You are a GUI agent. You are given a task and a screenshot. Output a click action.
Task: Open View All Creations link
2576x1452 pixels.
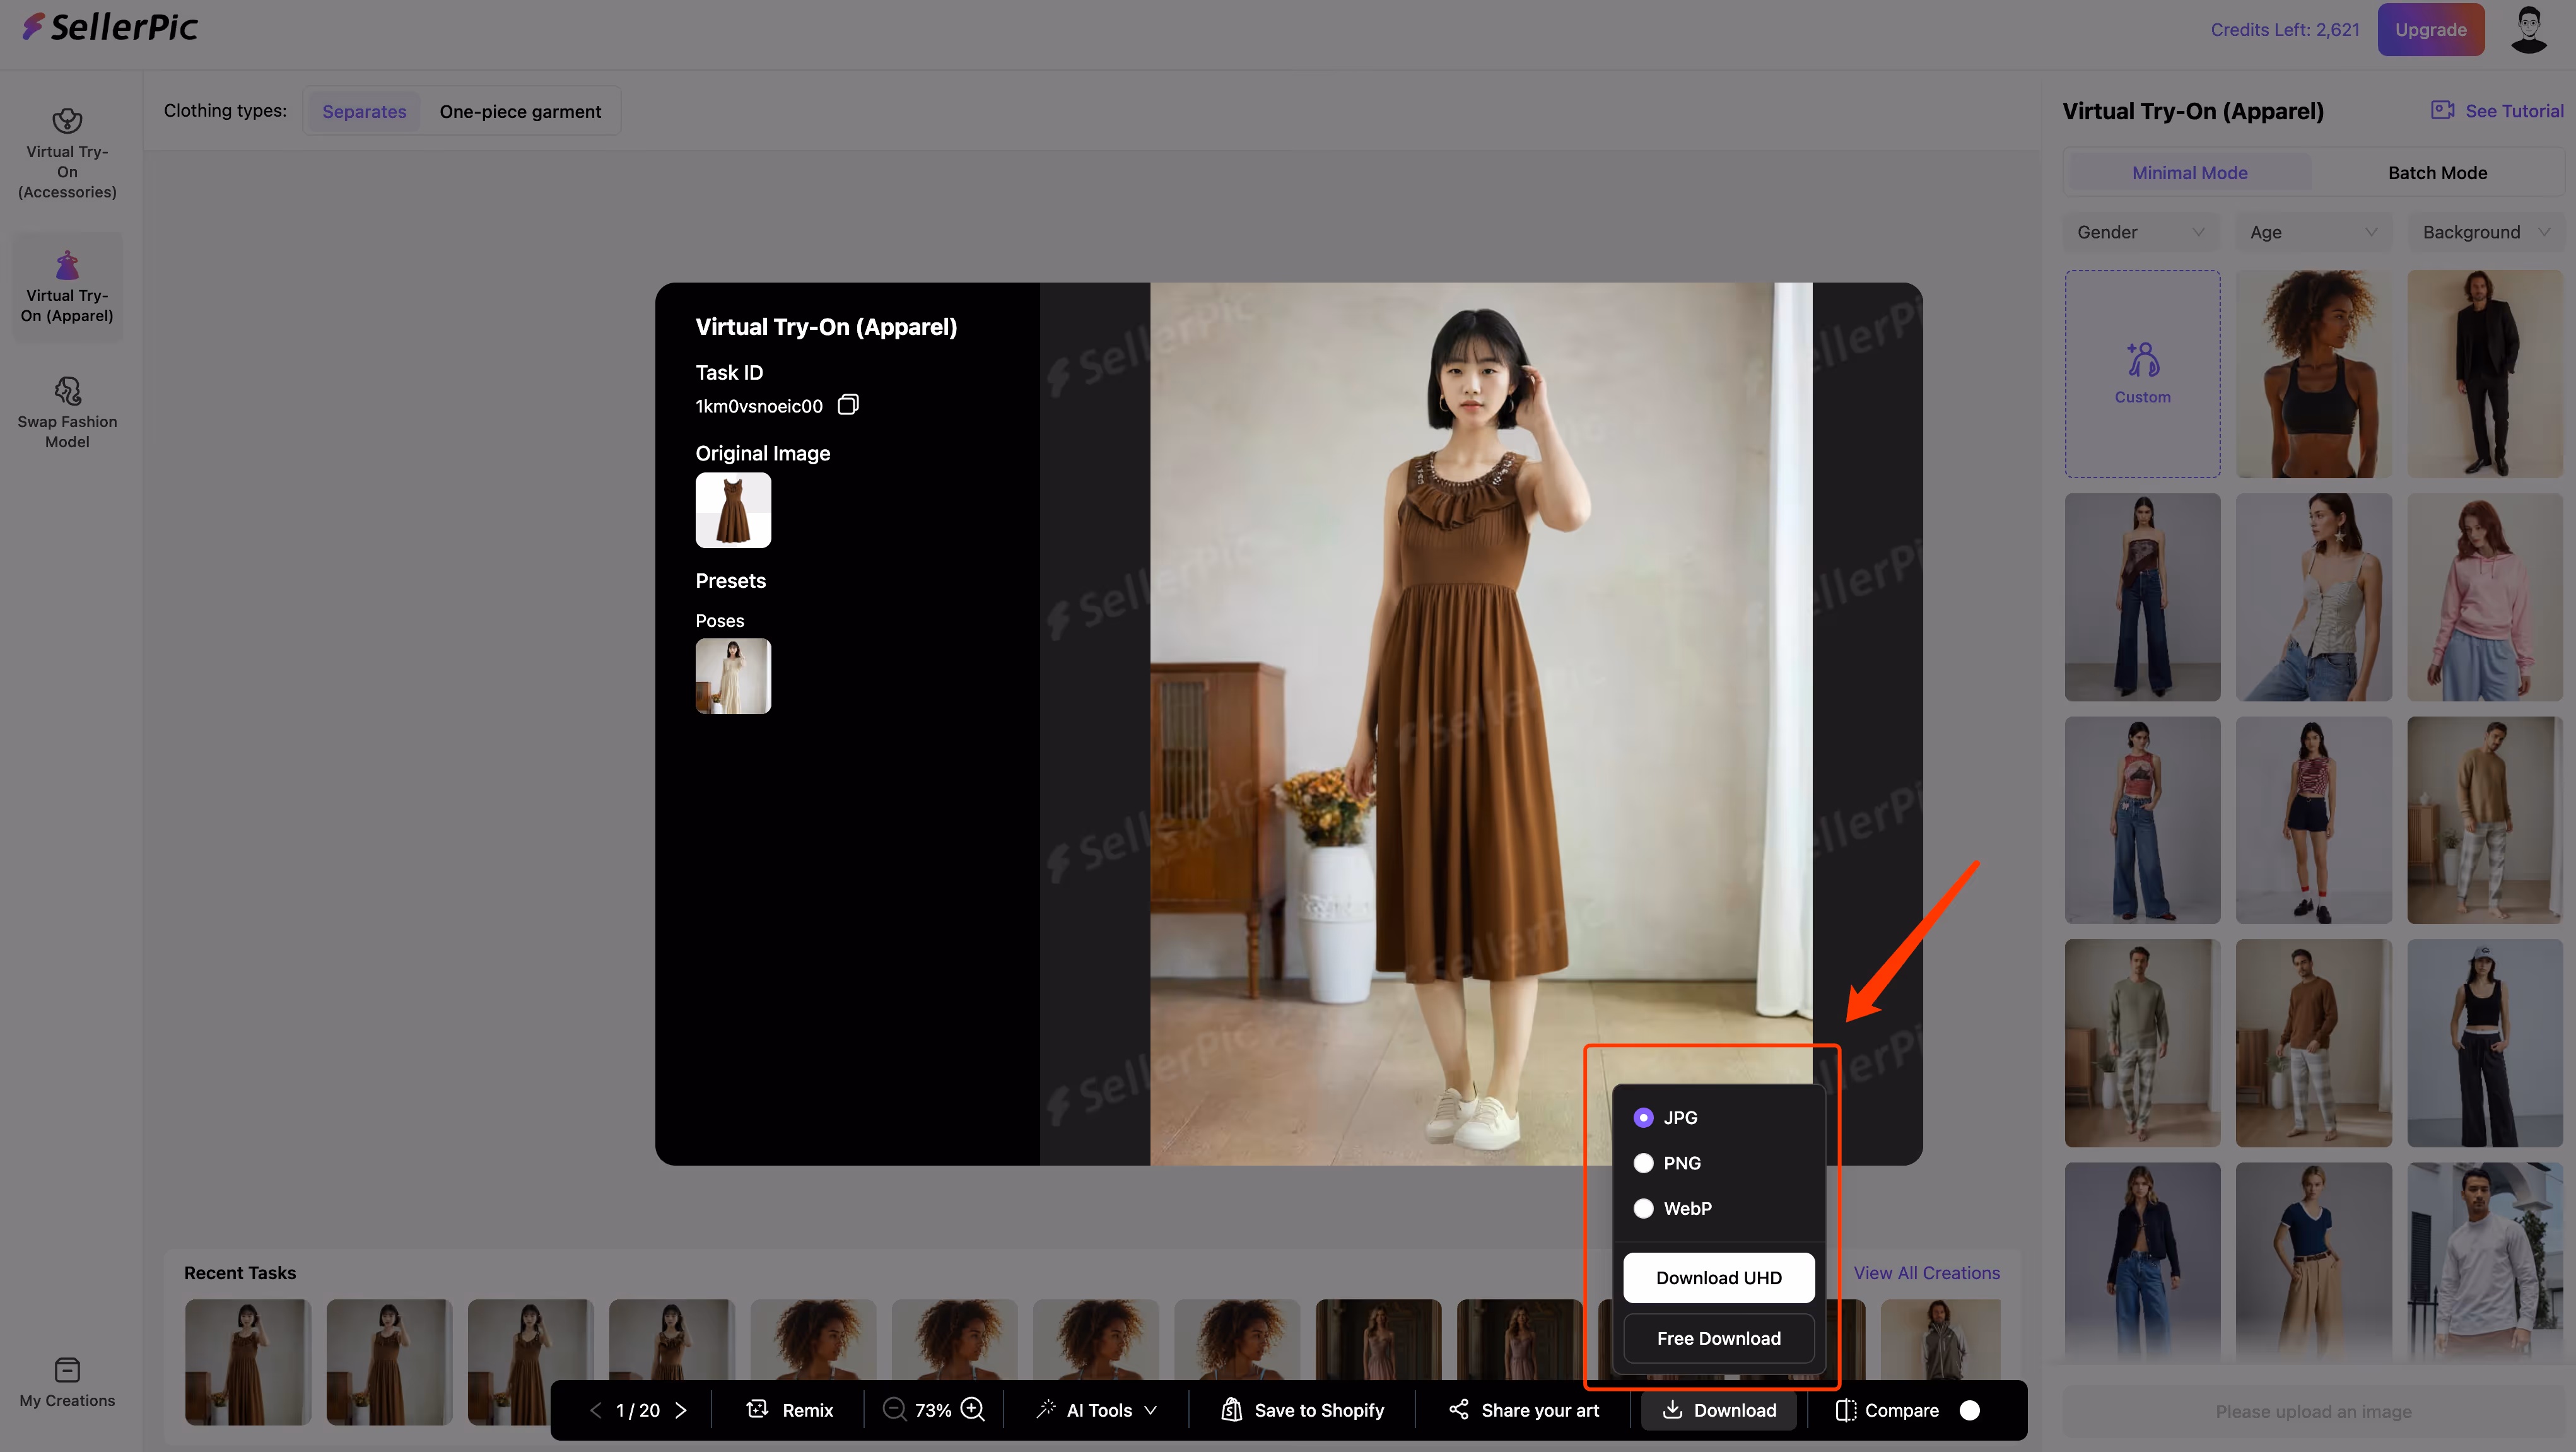[1926, 1273]
